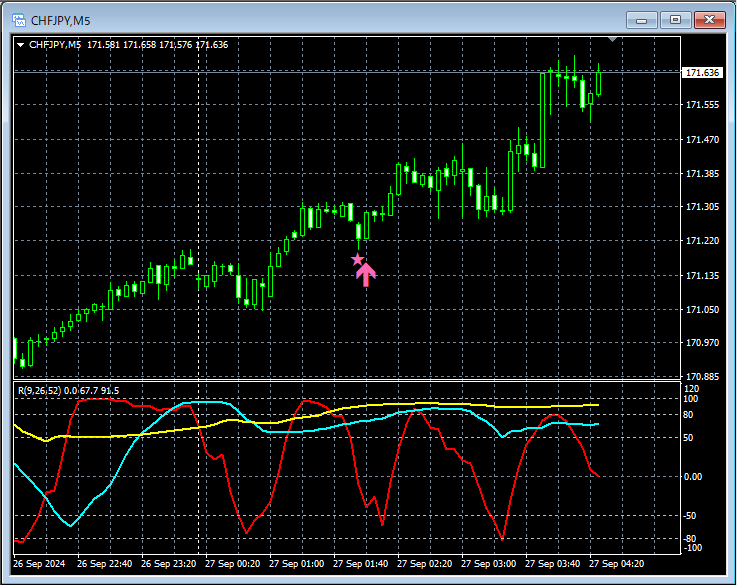This screenshot has height=585, width=738.
Task: Click the 170.885 price scale label
Action: click(x=703, y=377)
